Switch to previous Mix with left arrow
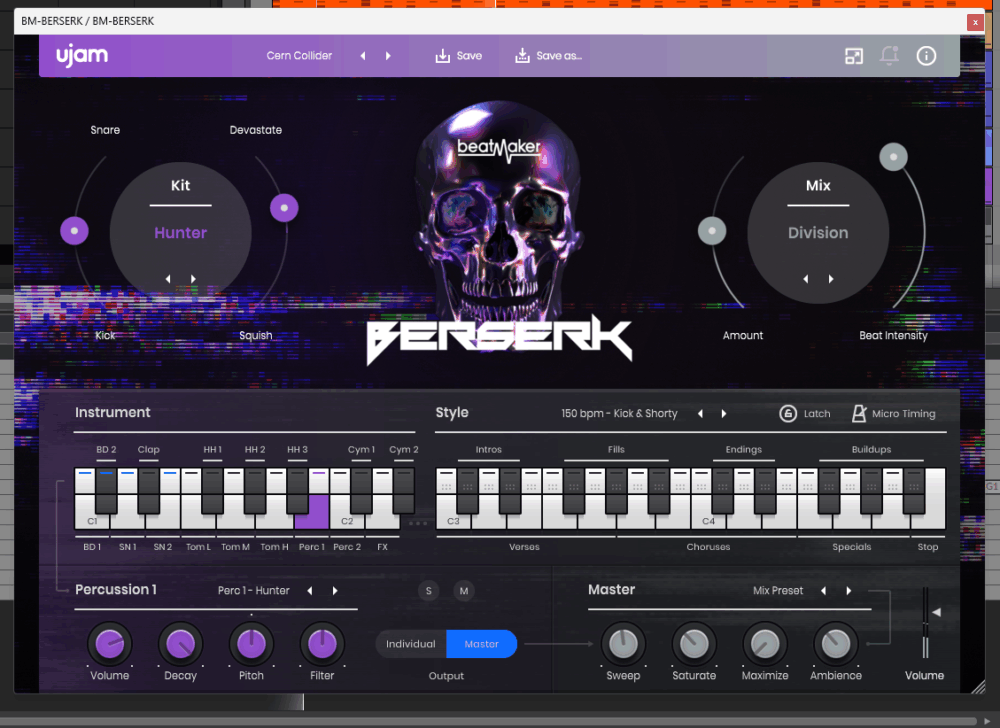Image resolution: width=1000 pixels, height=728 pixels. point(806,279)
